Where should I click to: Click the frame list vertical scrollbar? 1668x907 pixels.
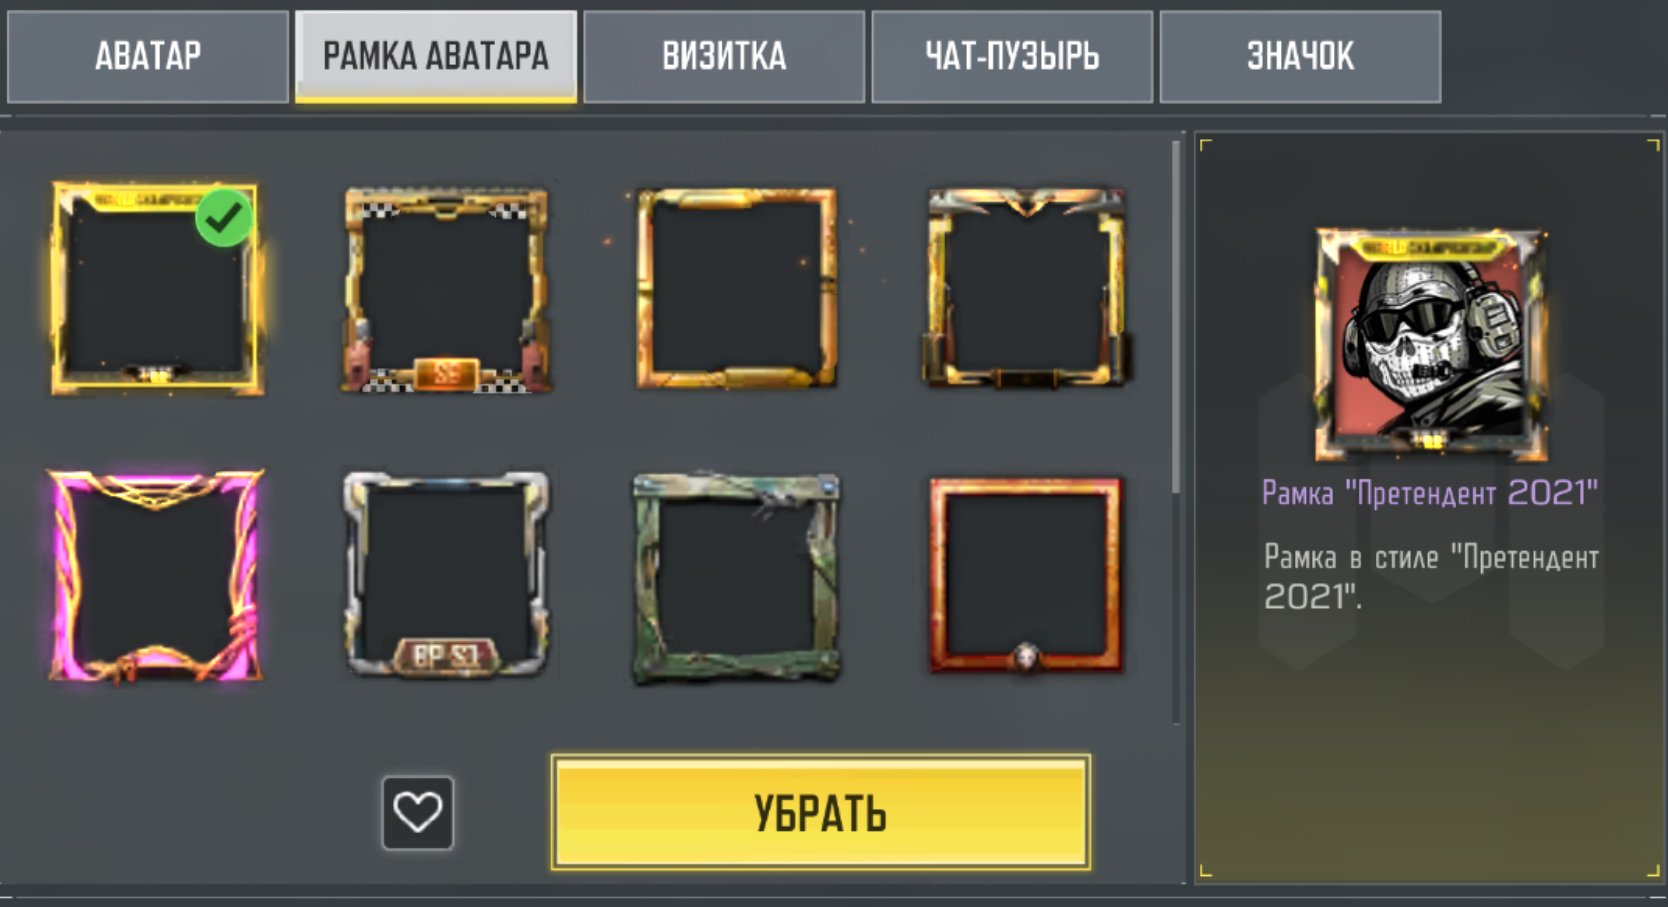pyautogui.click(x=1176, y=432)
